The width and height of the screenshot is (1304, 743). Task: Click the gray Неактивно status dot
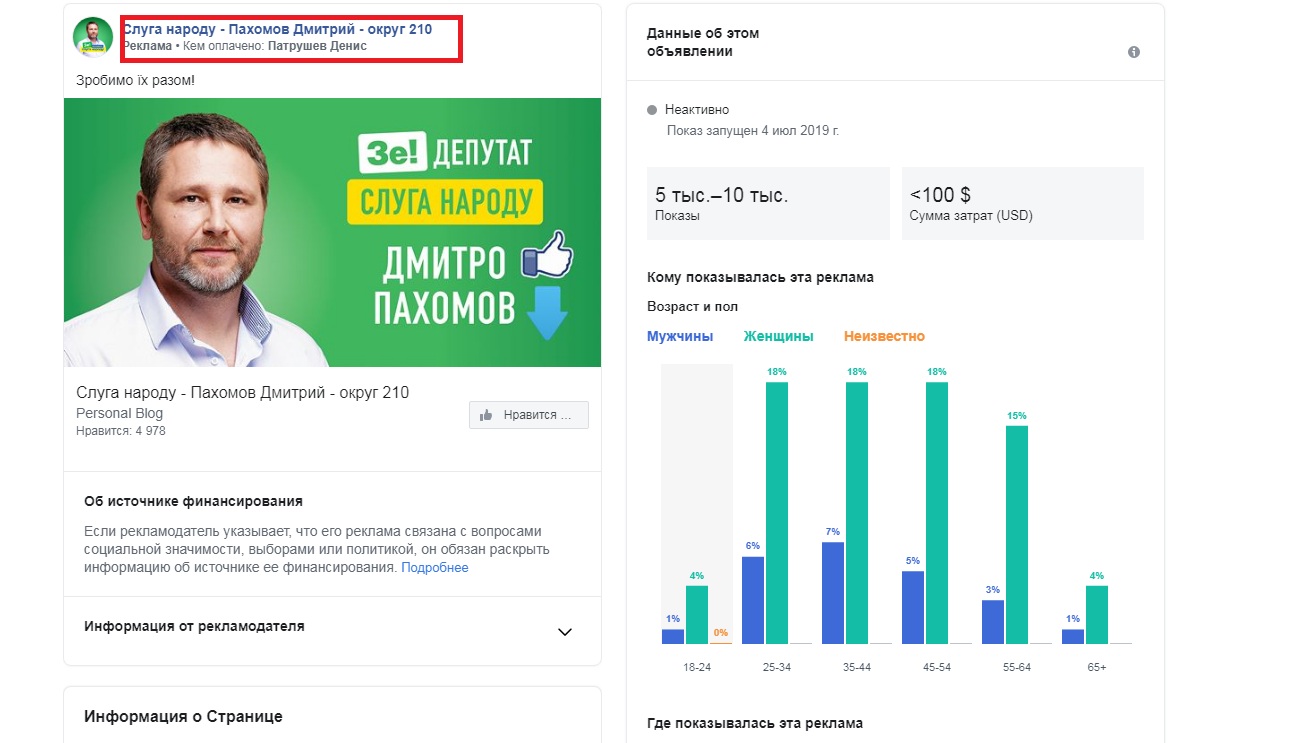point(652,110)
